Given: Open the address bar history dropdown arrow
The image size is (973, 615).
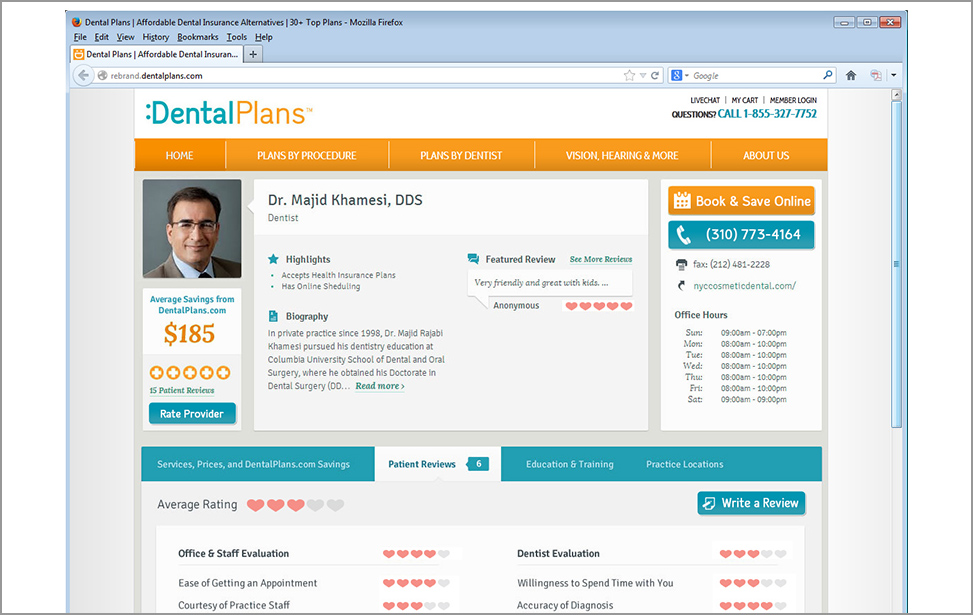Looking at the screenshot, I should point(643,75).
